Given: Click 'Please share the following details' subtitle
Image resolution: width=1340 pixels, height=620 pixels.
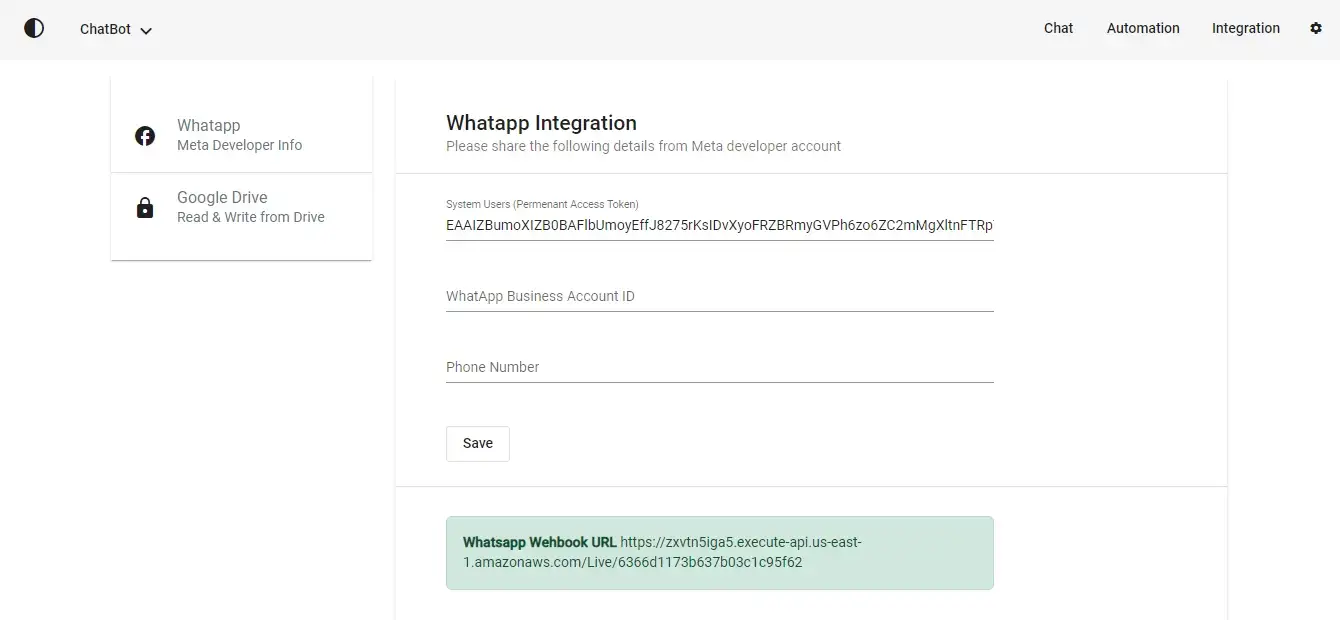Looking at the screenshot, I should 643,146.
